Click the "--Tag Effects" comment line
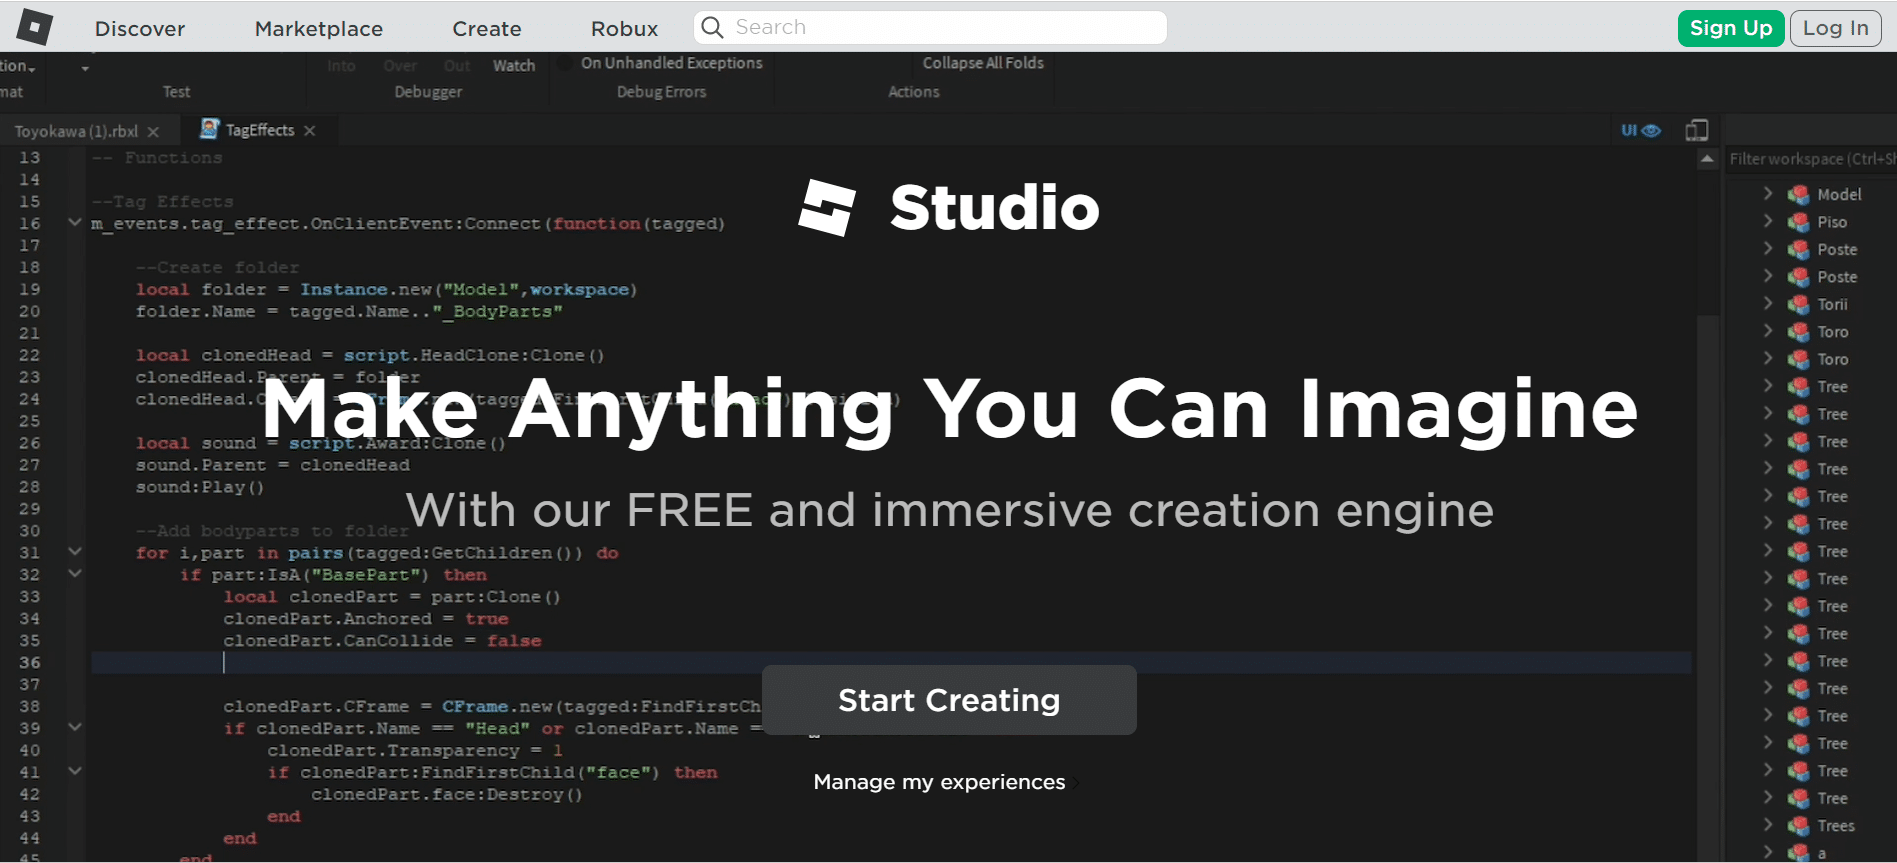The width and height of the screenshot is (1897, 863). 162,201
